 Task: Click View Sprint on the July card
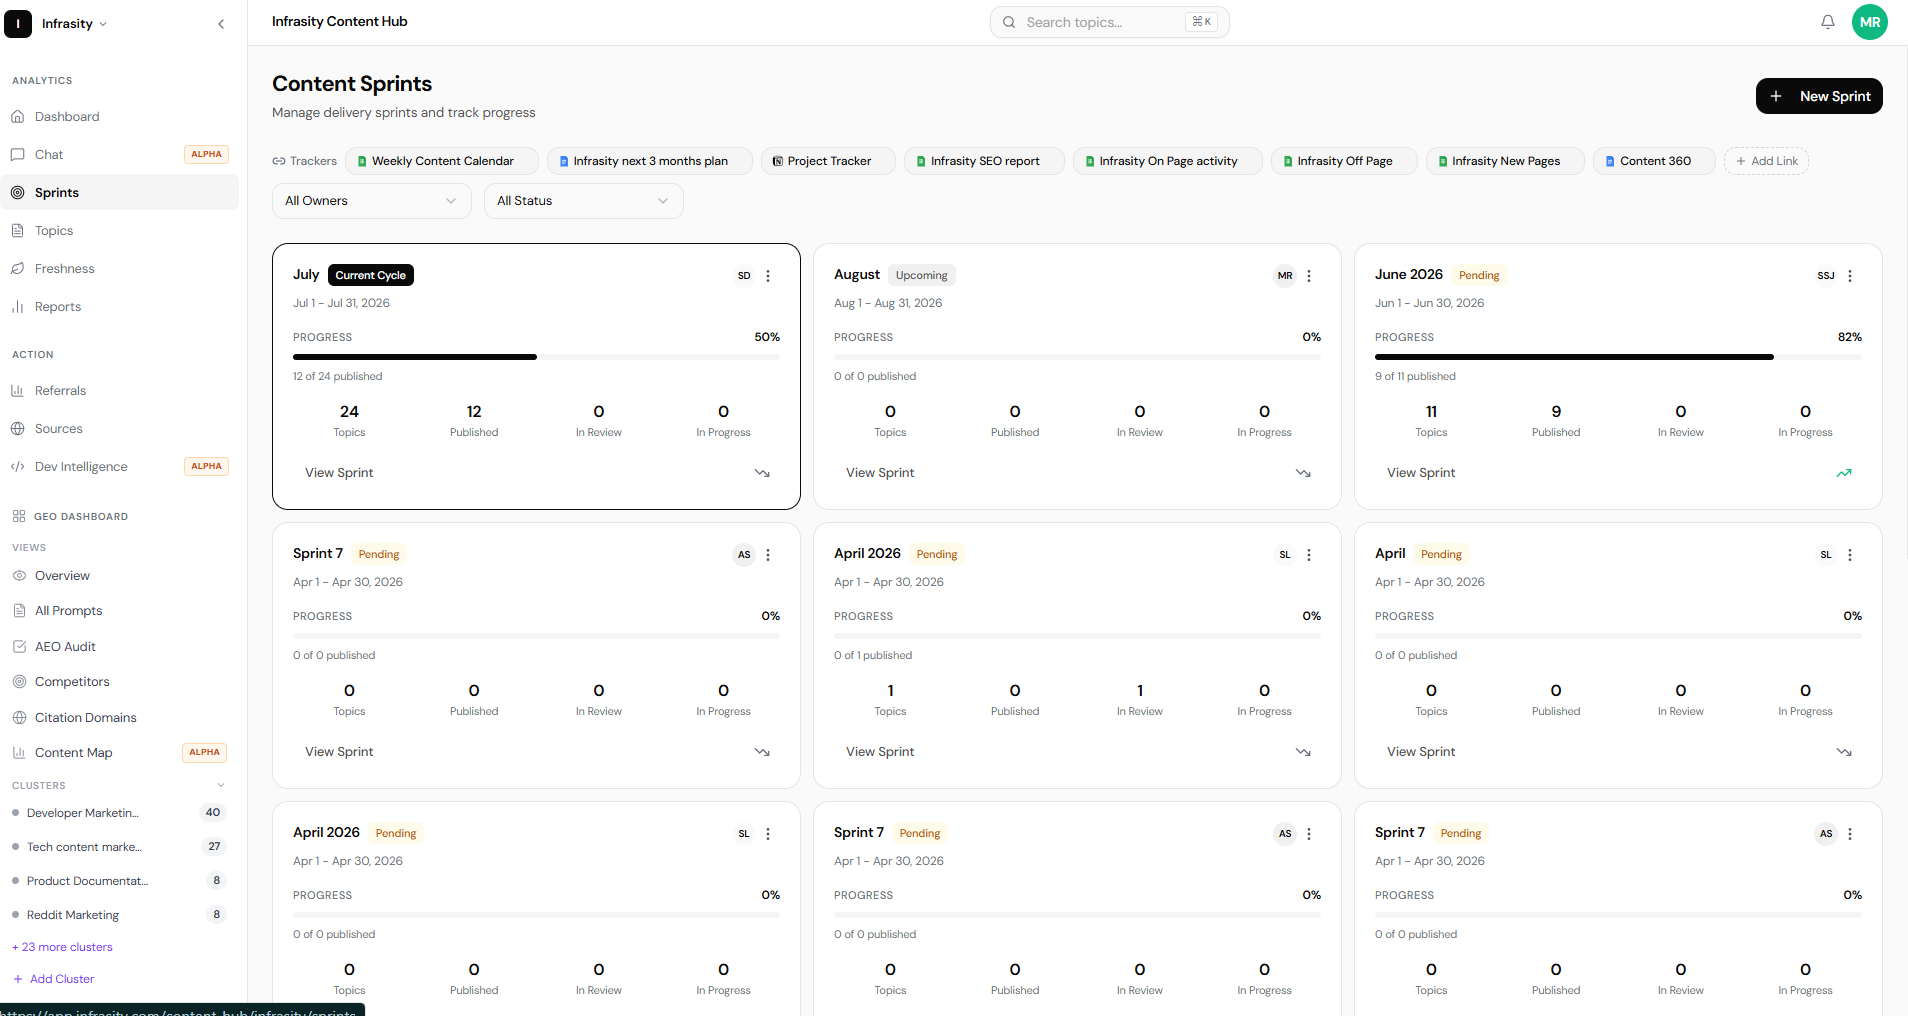339,473
